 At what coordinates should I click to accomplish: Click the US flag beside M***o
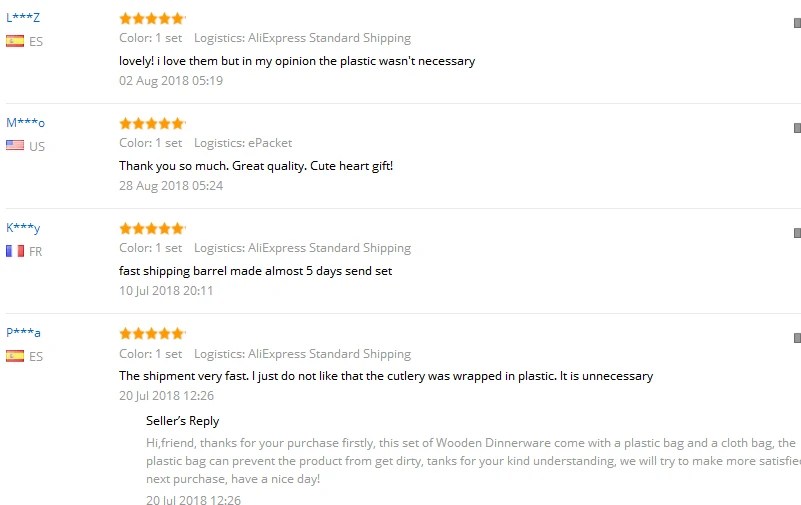[x=15, y=146]
